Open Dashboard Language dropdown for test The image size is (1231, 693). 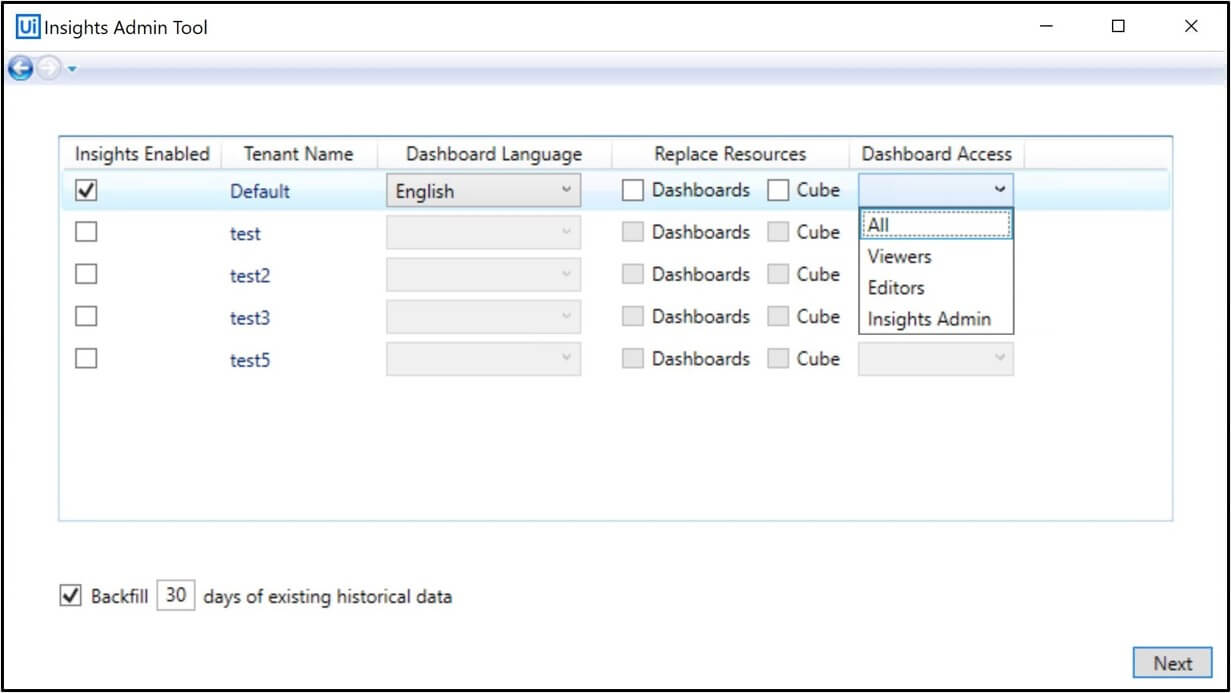[x=483, y=232]
